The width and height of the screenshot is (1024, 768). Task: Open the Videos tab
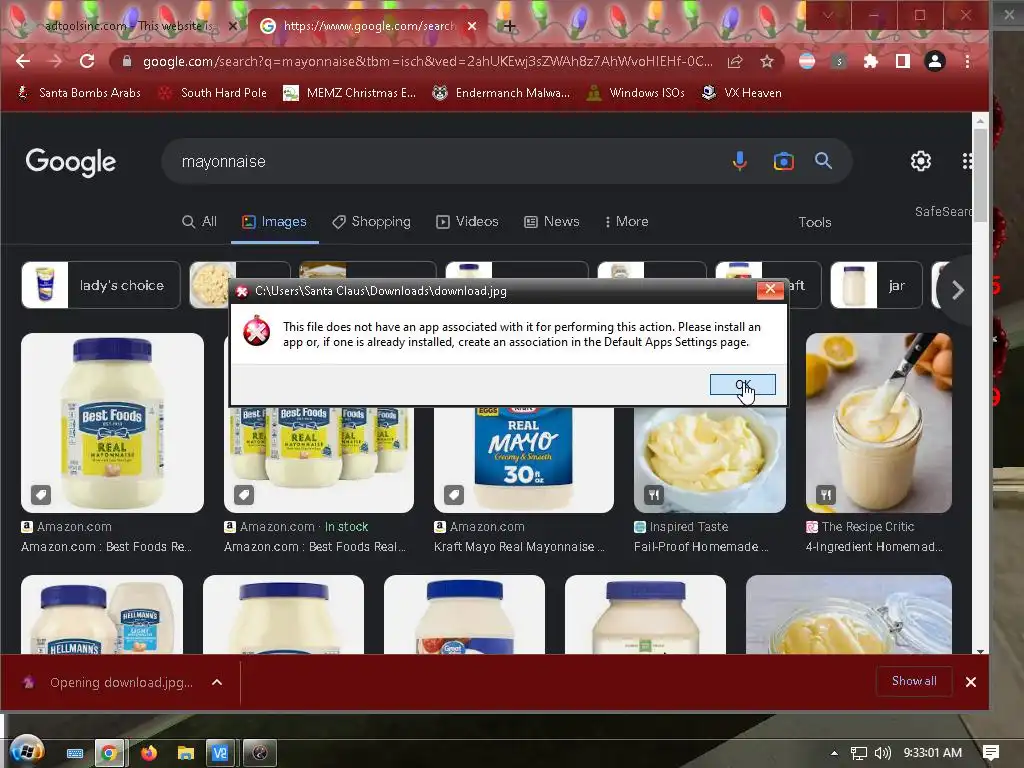467,221
